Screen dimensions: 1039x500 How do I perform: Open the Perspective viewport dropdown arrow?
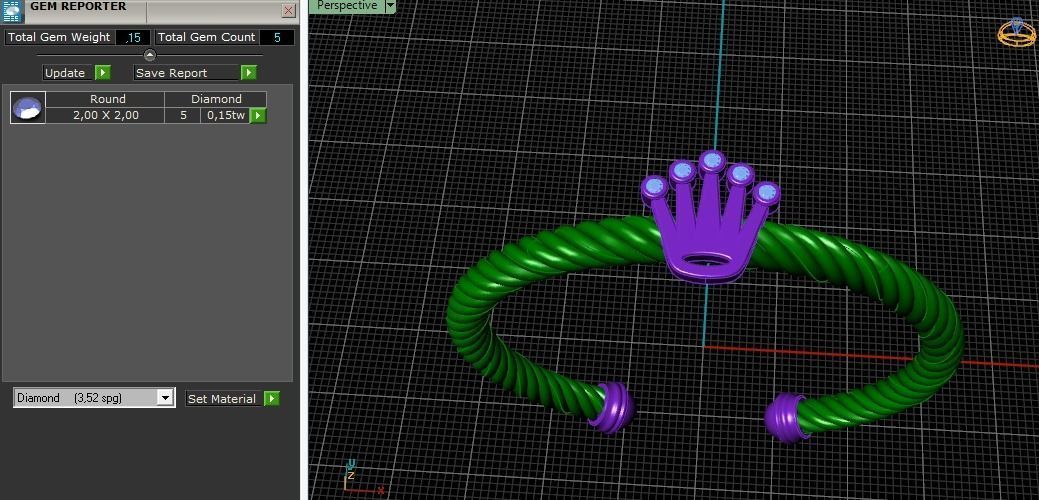click(390, 6)
